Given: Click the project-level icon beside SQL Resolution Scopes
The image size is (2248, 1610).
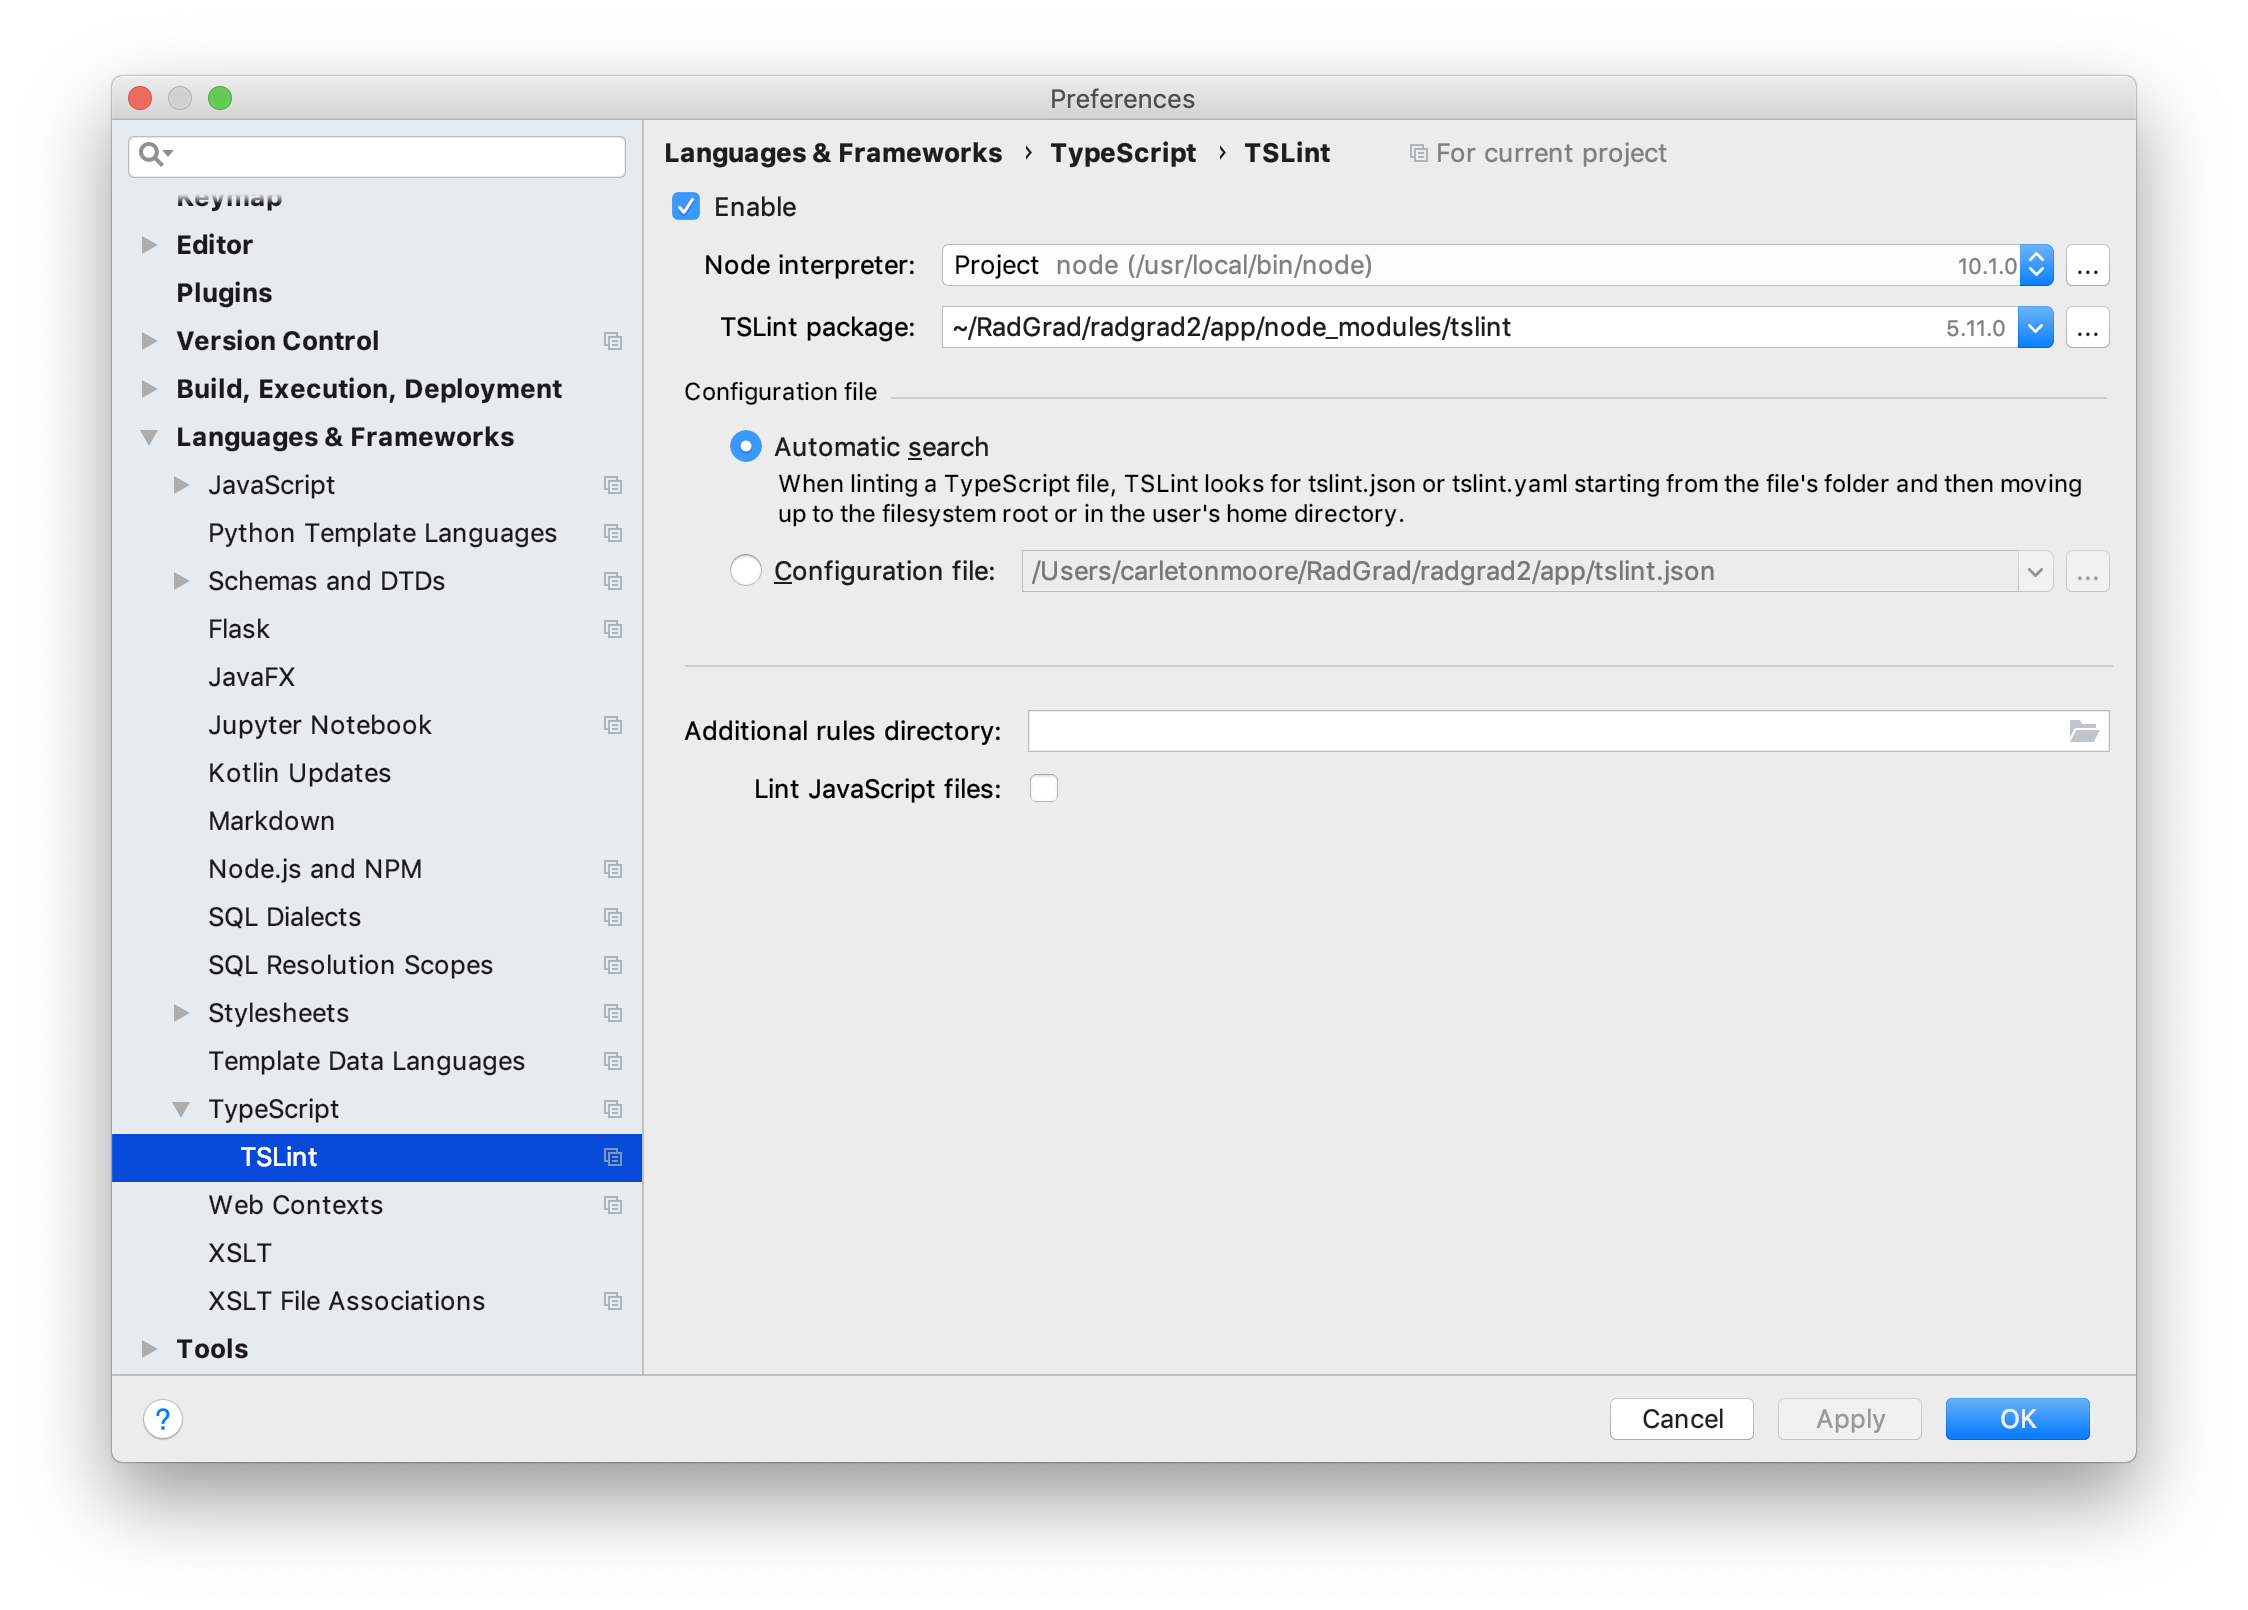Looking at the screenshot, I should point(613,965).
